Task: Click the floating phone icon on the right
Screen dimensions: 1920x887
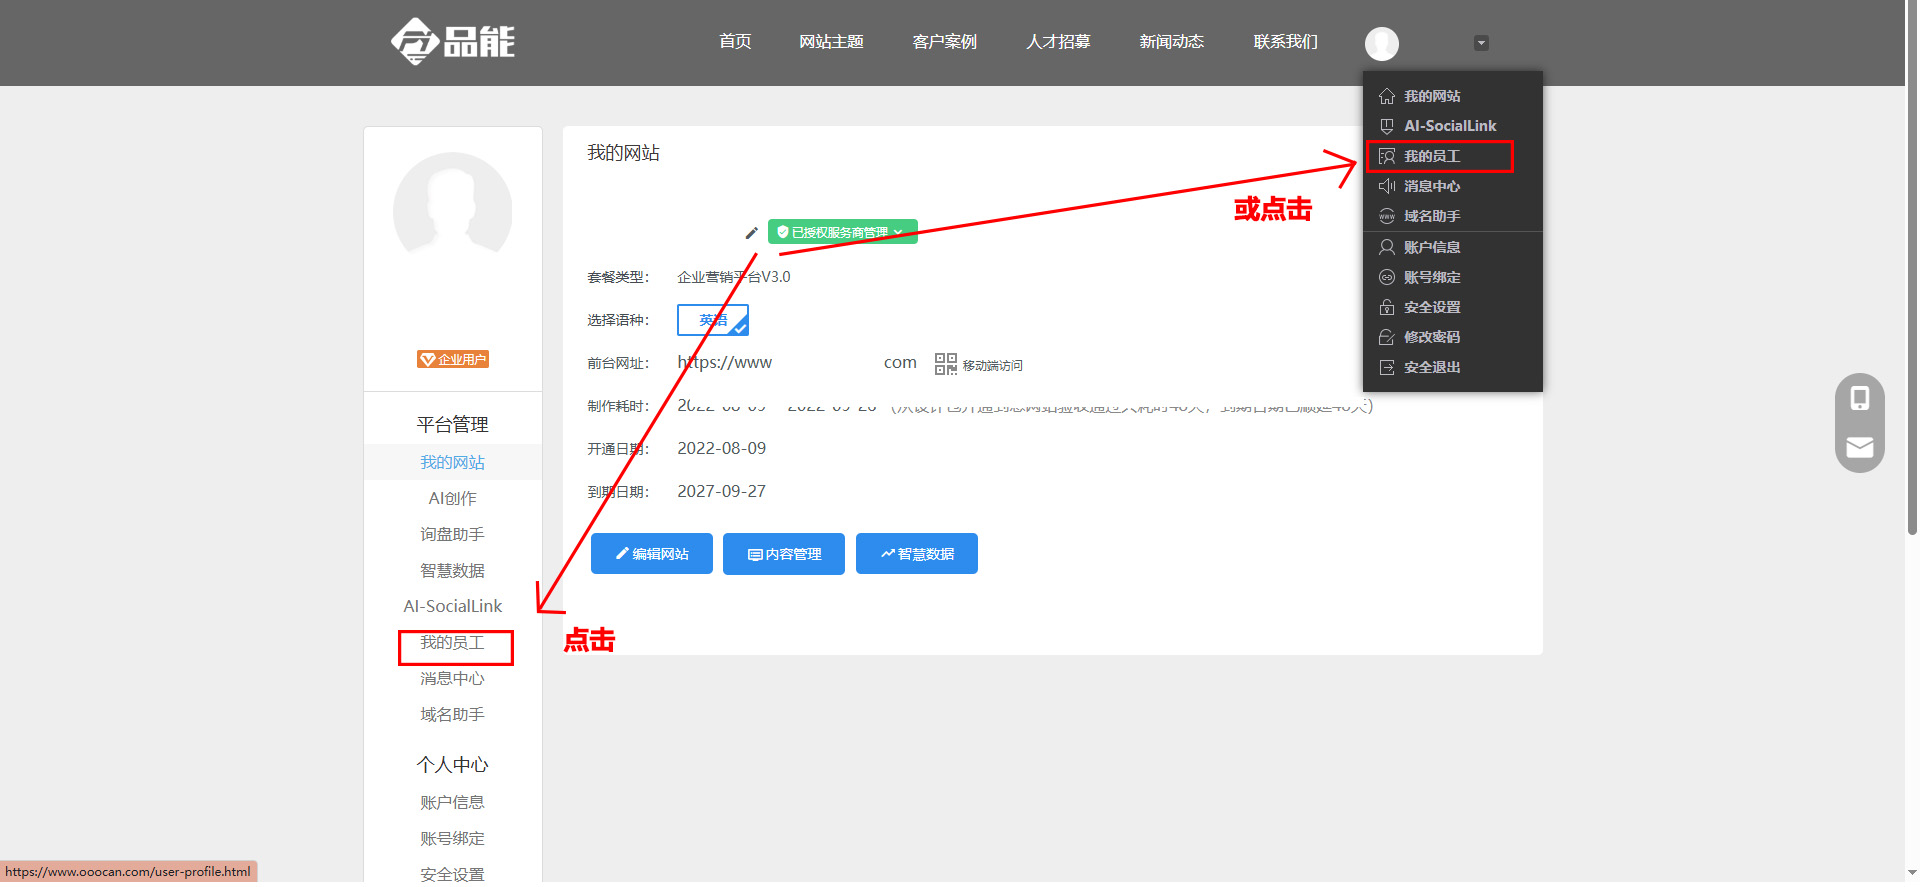Action: pyautogui.click(x=1860, y=398)
